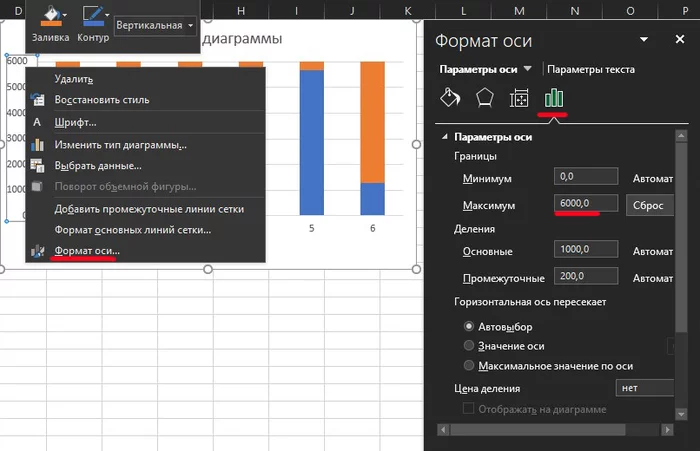
Task: Select the Автовыбор radio button
Action: pyautogui.click(x=468, y=326)
